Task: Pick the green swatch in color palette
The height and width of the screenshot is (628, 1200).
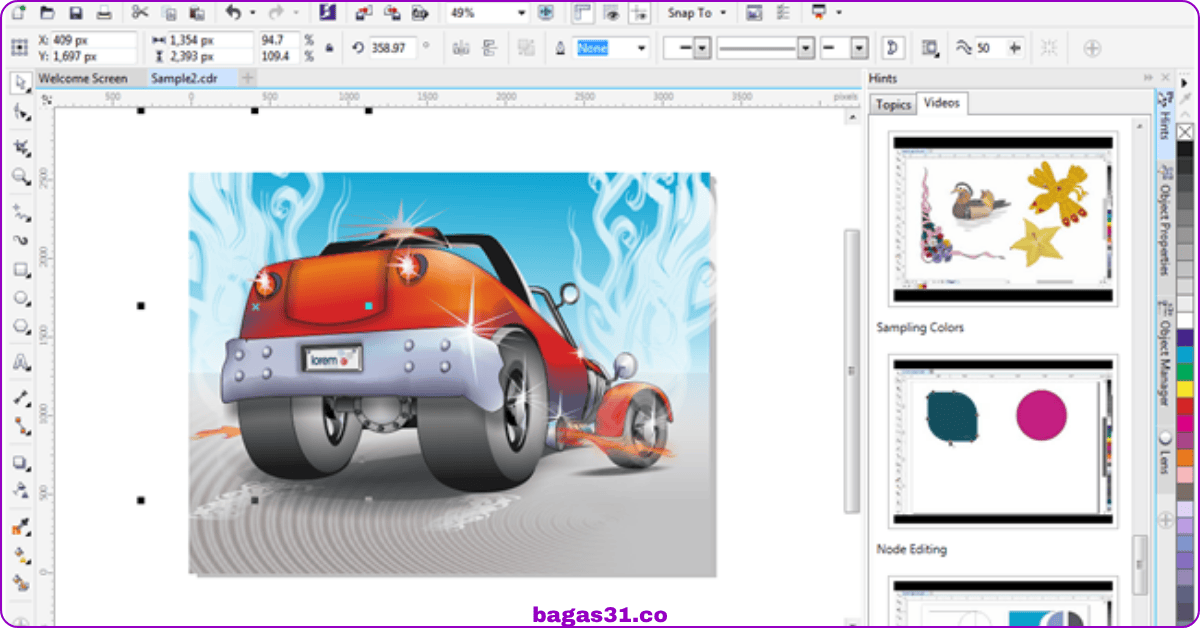Action: coord(1185,371)
